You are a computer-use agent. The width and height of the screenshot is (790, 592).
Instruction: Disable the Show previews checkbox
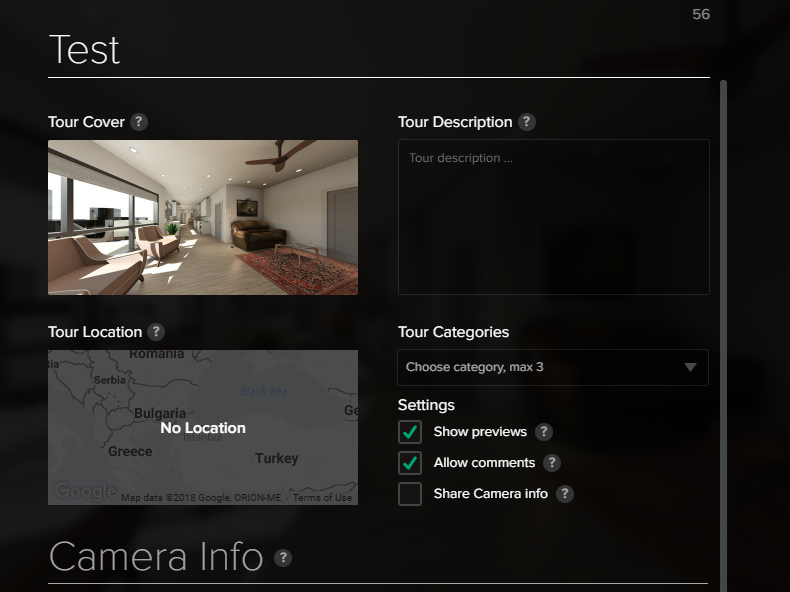[410, 432]
